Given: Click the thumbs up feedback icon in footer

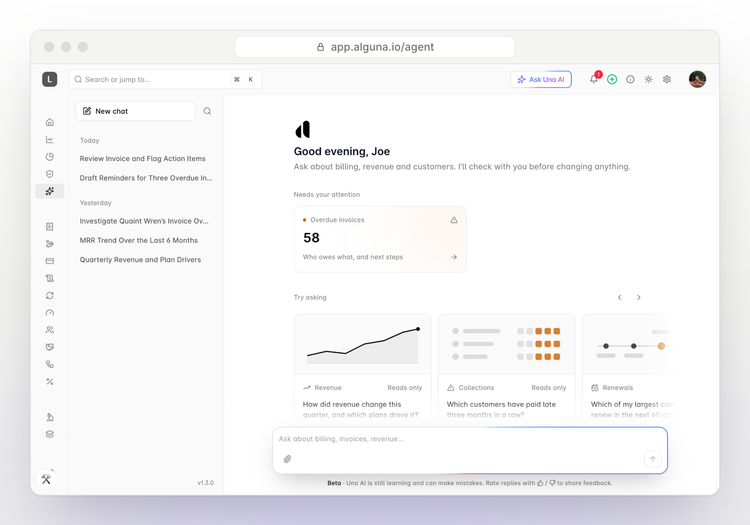Looking at the screenshot, I should 540,483.
